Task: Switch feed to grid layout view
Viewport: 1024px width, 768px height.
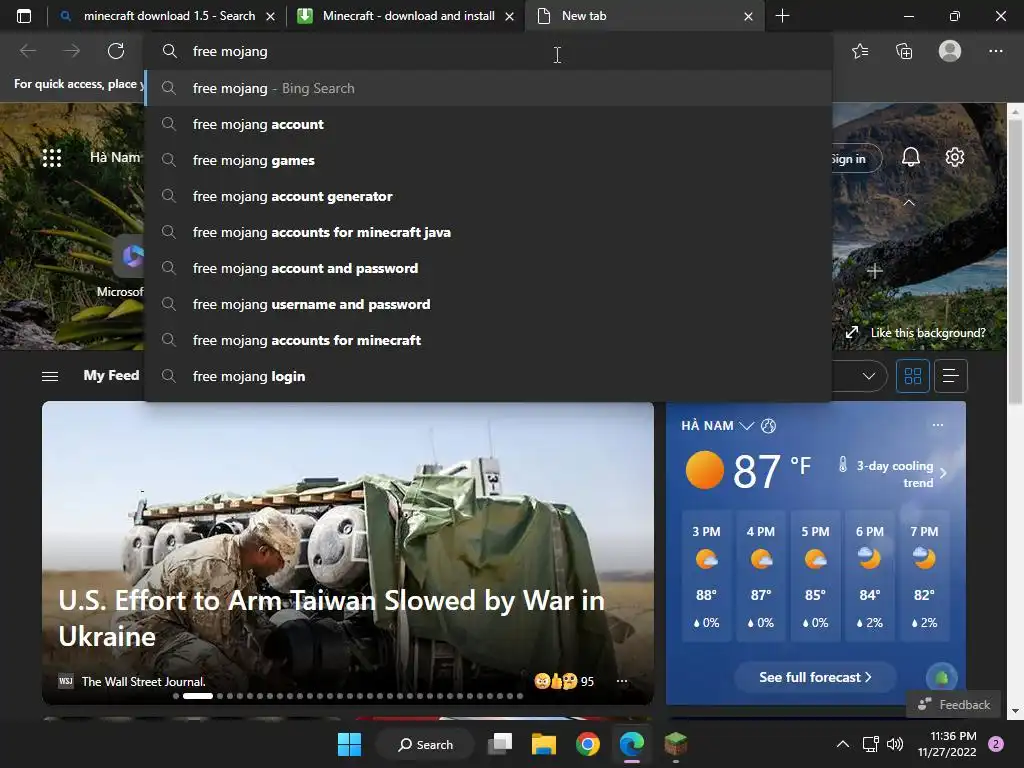Action: [912, 376]
